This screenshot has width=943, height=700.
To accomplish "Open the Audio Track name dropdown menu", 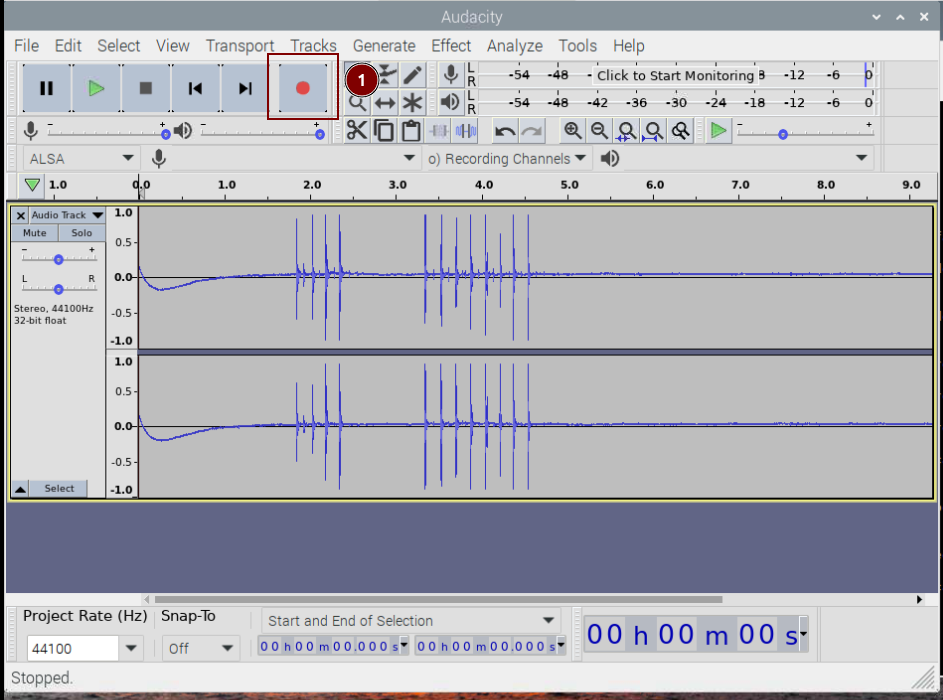I will pos(67,215).
